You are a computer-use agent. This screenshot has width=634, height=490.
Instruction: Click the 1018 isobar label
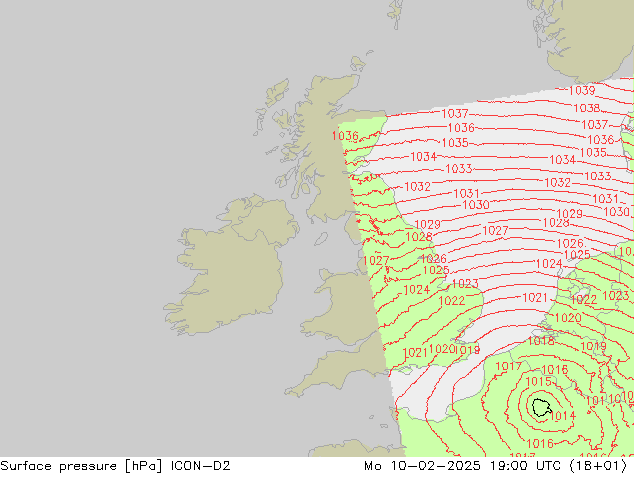point(541,341)
